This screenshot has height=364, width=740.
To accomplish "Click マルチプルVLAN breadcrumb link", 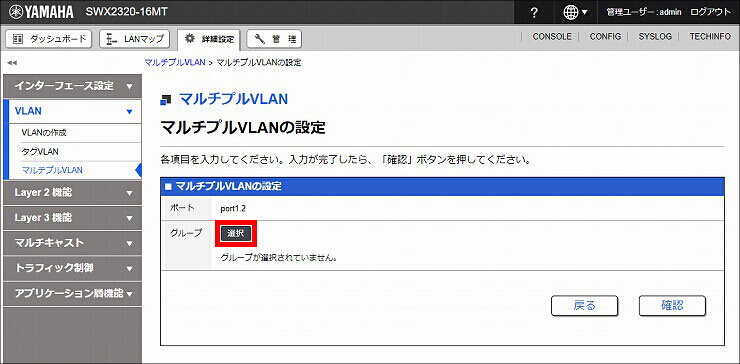I will [175, 62].
